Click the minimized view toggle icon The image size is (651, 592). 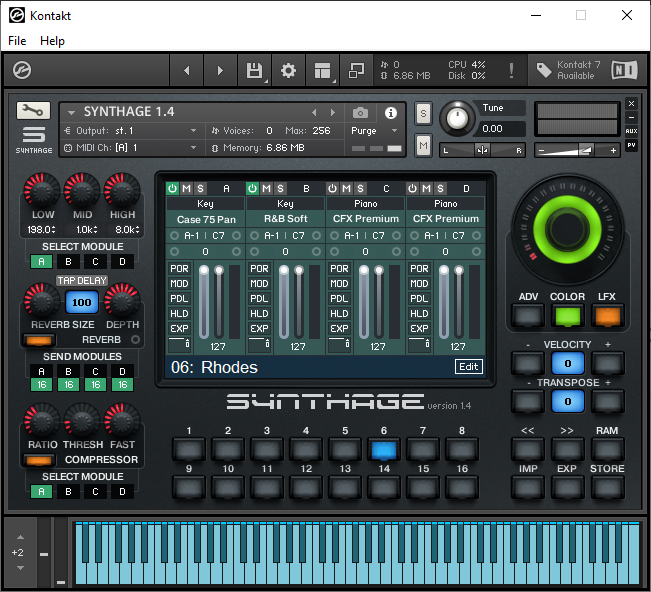(x=356, y=70)
